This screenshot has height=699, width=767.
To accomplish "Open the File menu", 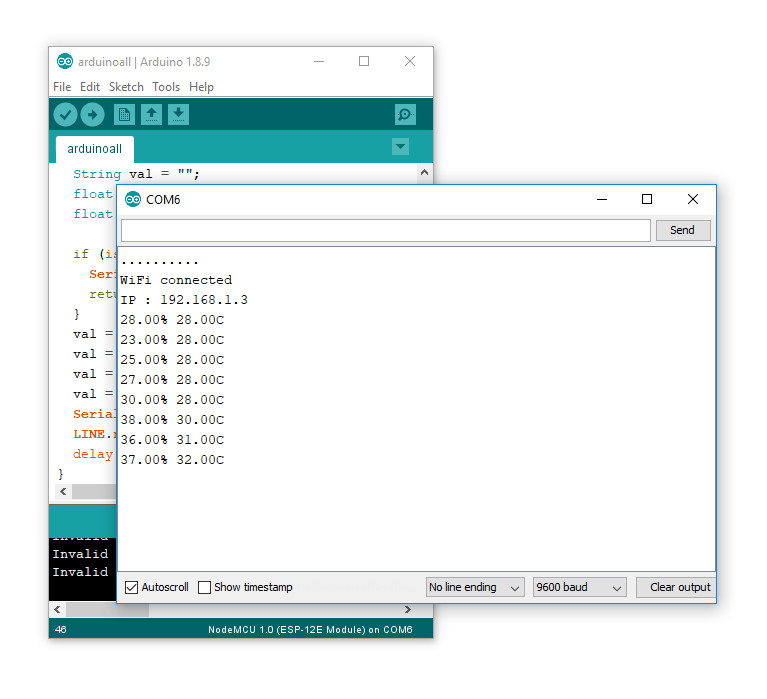I will [x=62, y=87].
